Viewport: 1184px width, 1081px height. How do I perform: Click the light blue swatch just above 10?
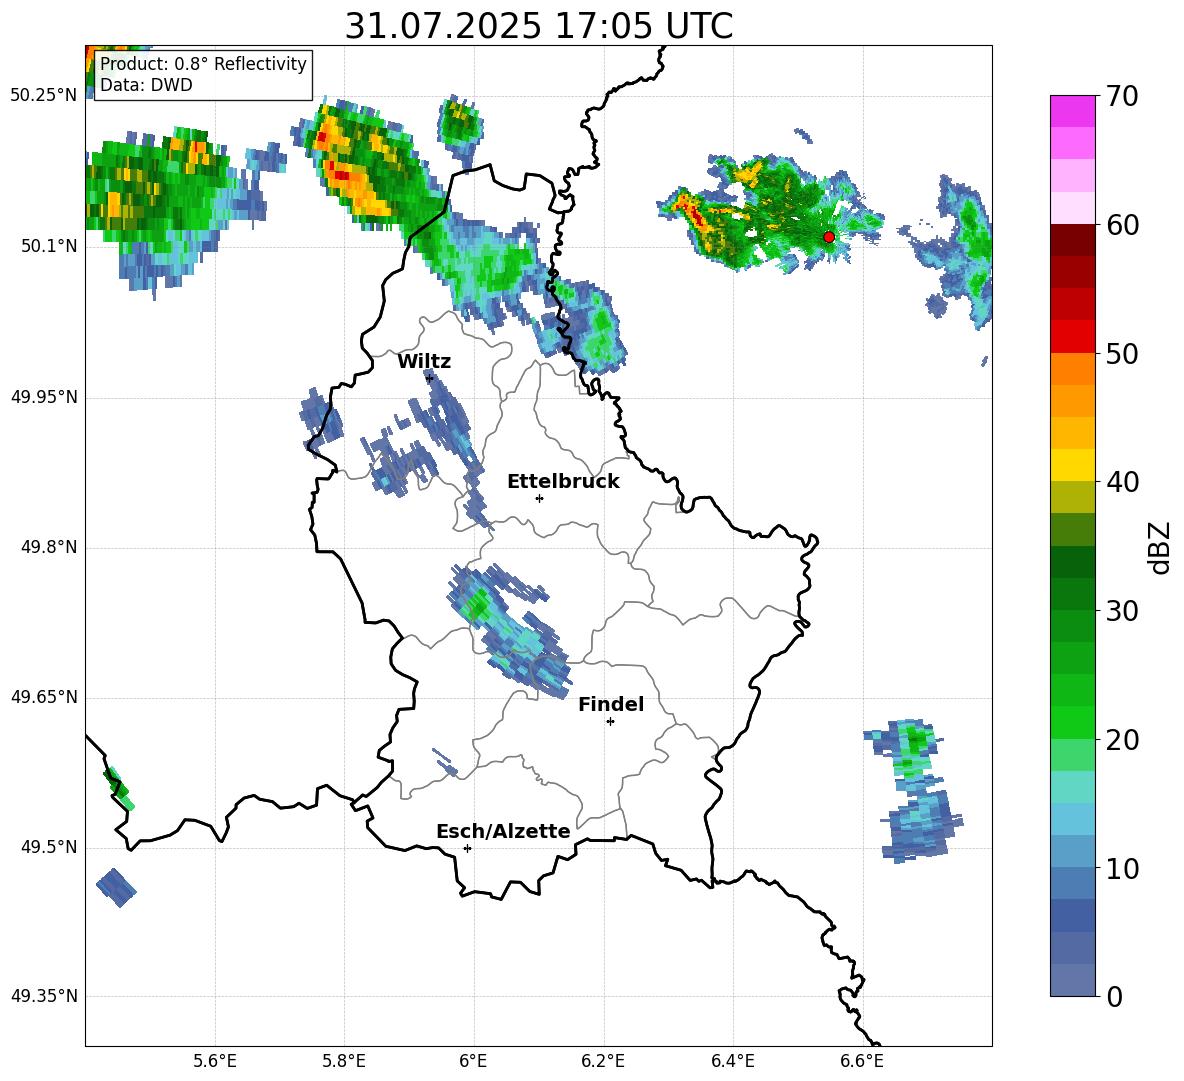click(1072, 851)
